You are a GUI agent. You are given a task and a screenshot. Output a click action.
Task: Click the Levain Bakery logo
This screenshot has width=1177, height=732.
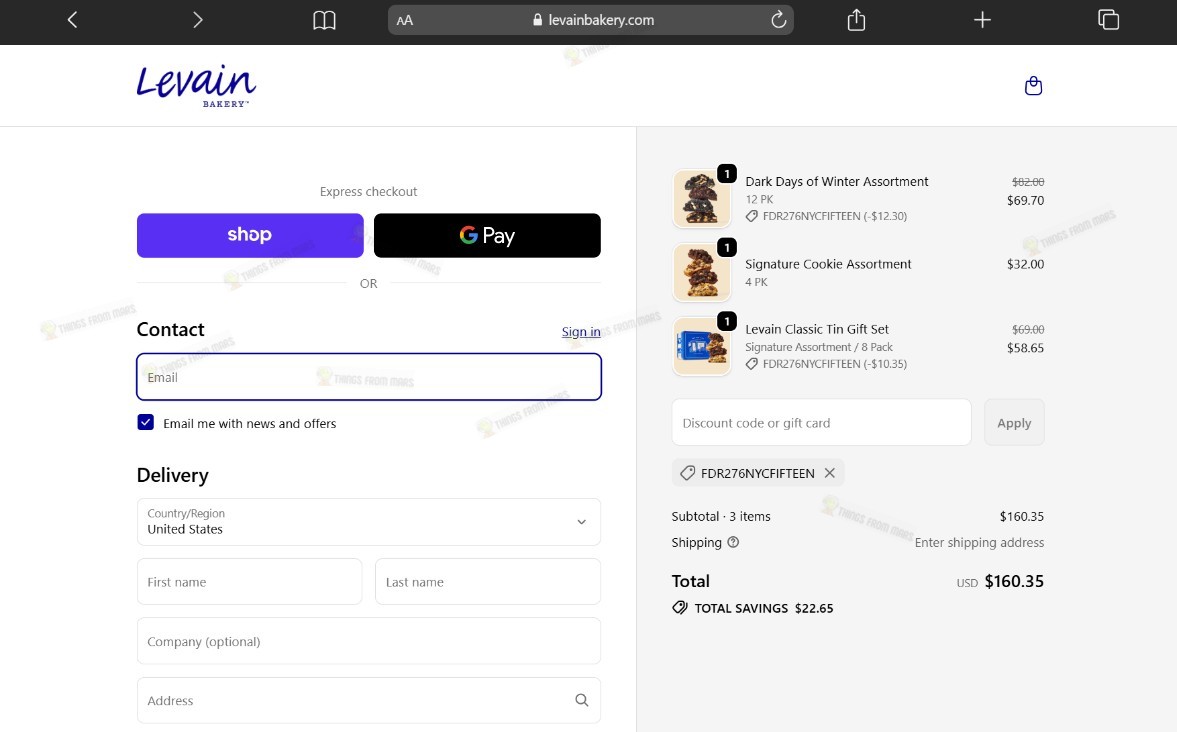pos(196,86)
